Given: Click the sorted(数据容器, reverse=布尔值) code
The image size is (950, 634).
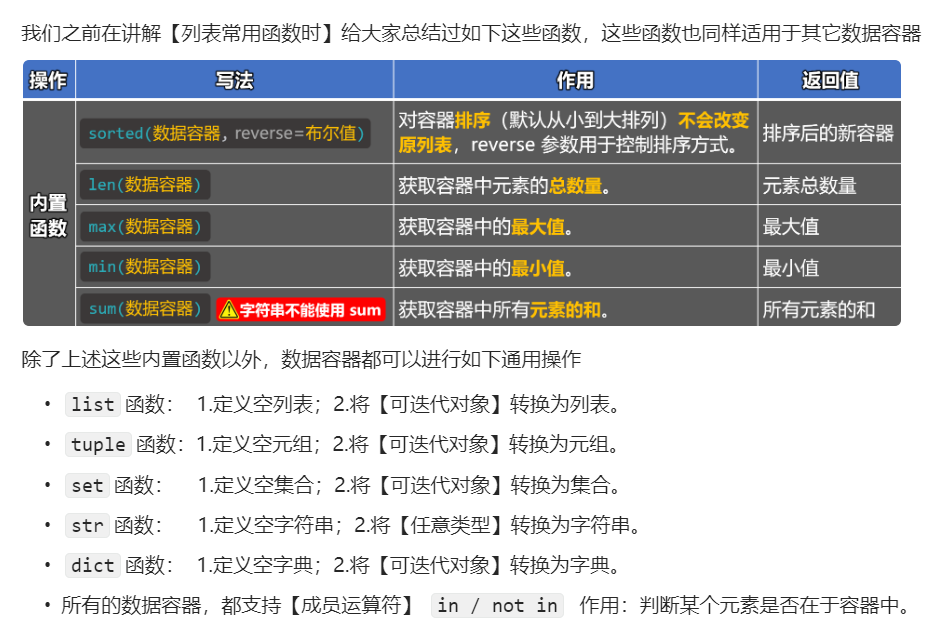Looking at the screenshot, I should point(225,133).
